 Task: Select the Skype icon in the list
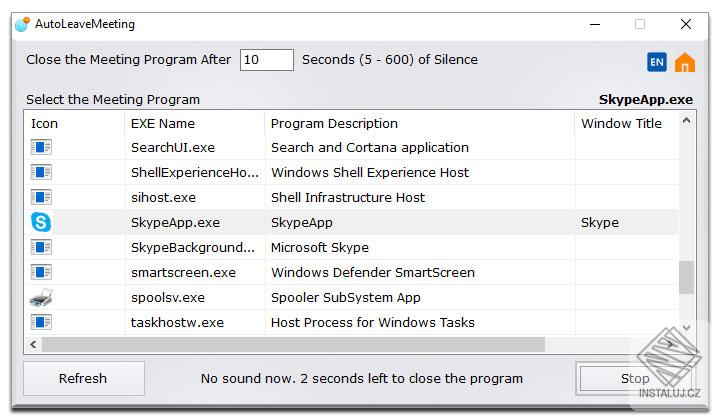pyautogui.click(x=41, y=223)
